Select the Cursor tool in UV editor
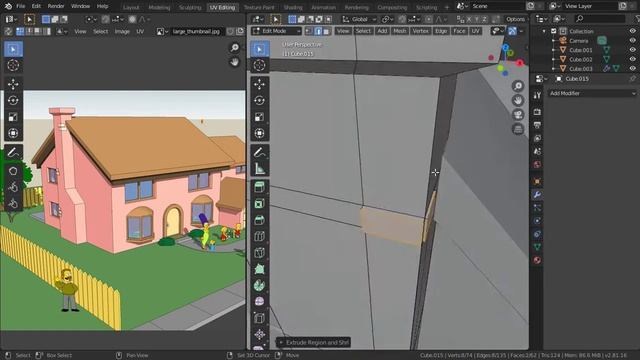640x360 pixels. point(13,65)
